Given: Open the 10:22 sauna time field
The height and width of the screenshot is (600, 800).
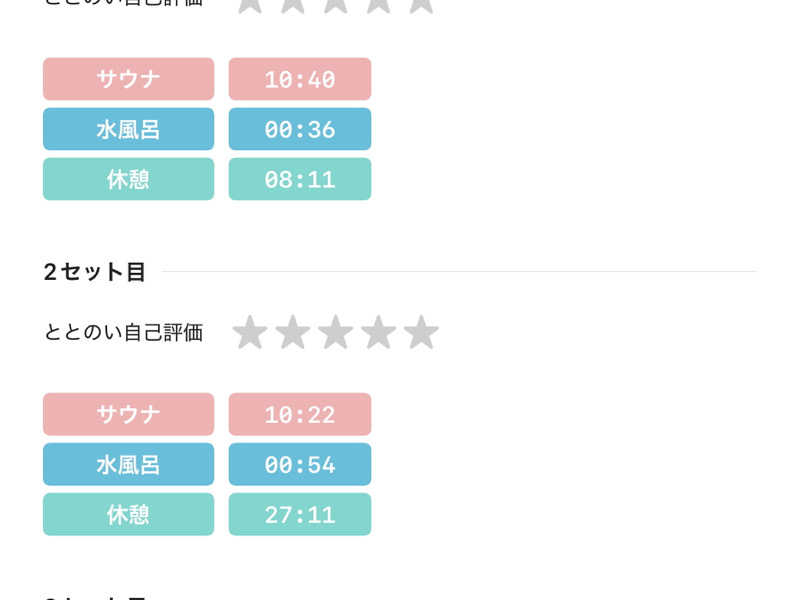Looking at the screenshot, I should pyautogui.click(x=299, y=414).
